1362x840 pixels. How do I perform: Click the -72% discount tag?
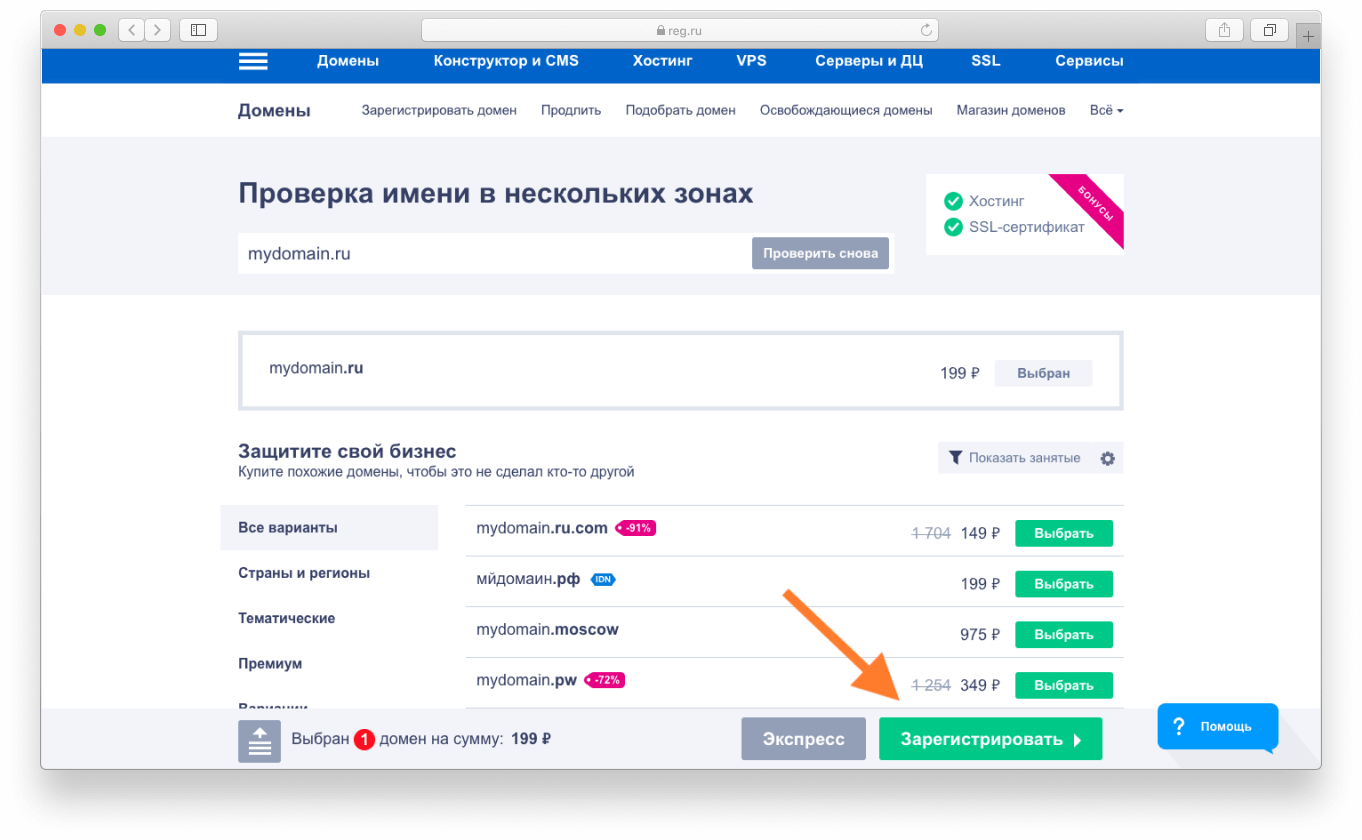tap(605, 680)
